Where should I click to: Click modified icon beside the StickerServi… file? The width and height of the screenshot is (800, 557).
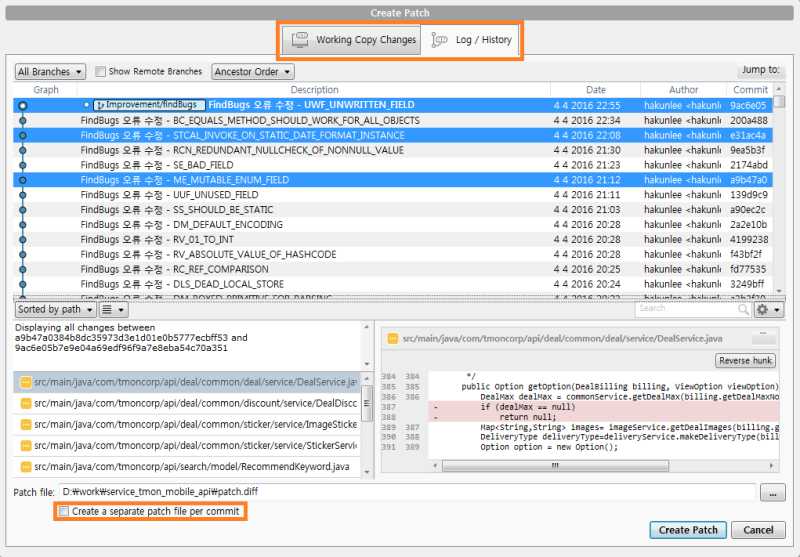point(26,446)
